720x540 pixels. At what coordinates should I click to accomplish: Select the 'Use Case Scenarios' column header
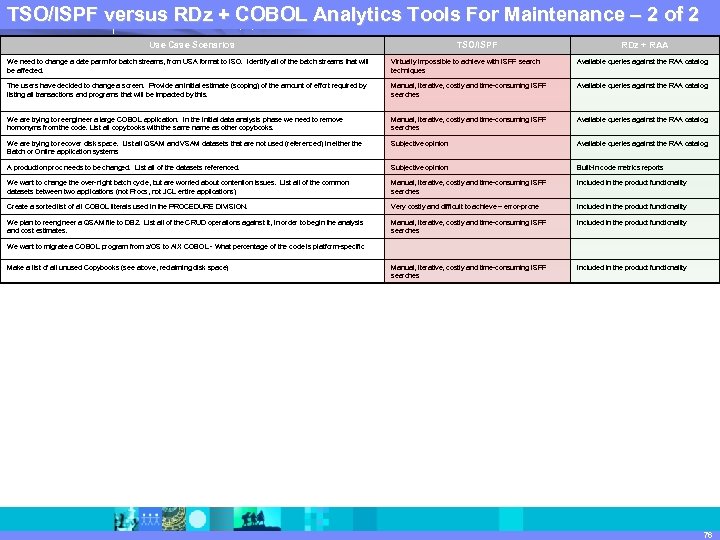tap(192, 45)
